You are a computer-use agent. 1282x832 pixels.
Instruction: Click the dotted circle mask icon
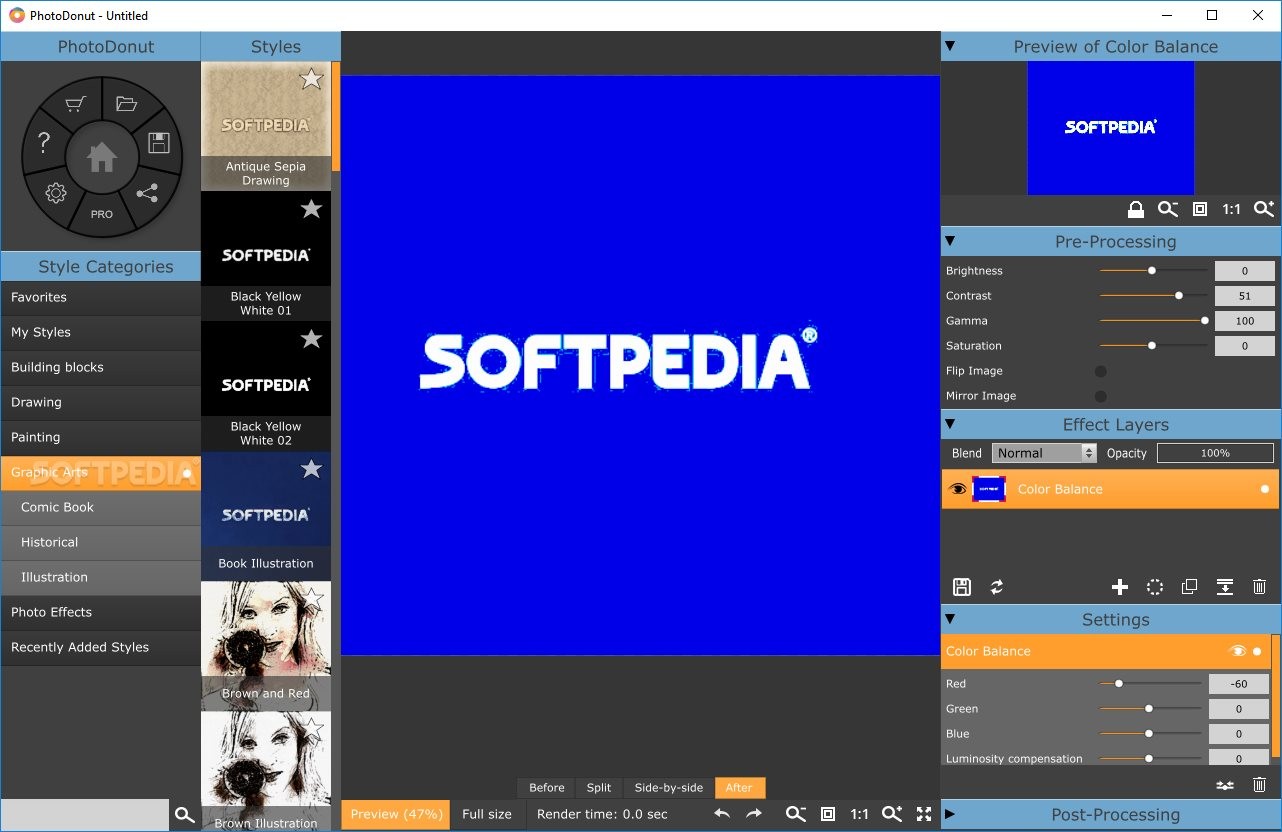tap(1155, 587)
